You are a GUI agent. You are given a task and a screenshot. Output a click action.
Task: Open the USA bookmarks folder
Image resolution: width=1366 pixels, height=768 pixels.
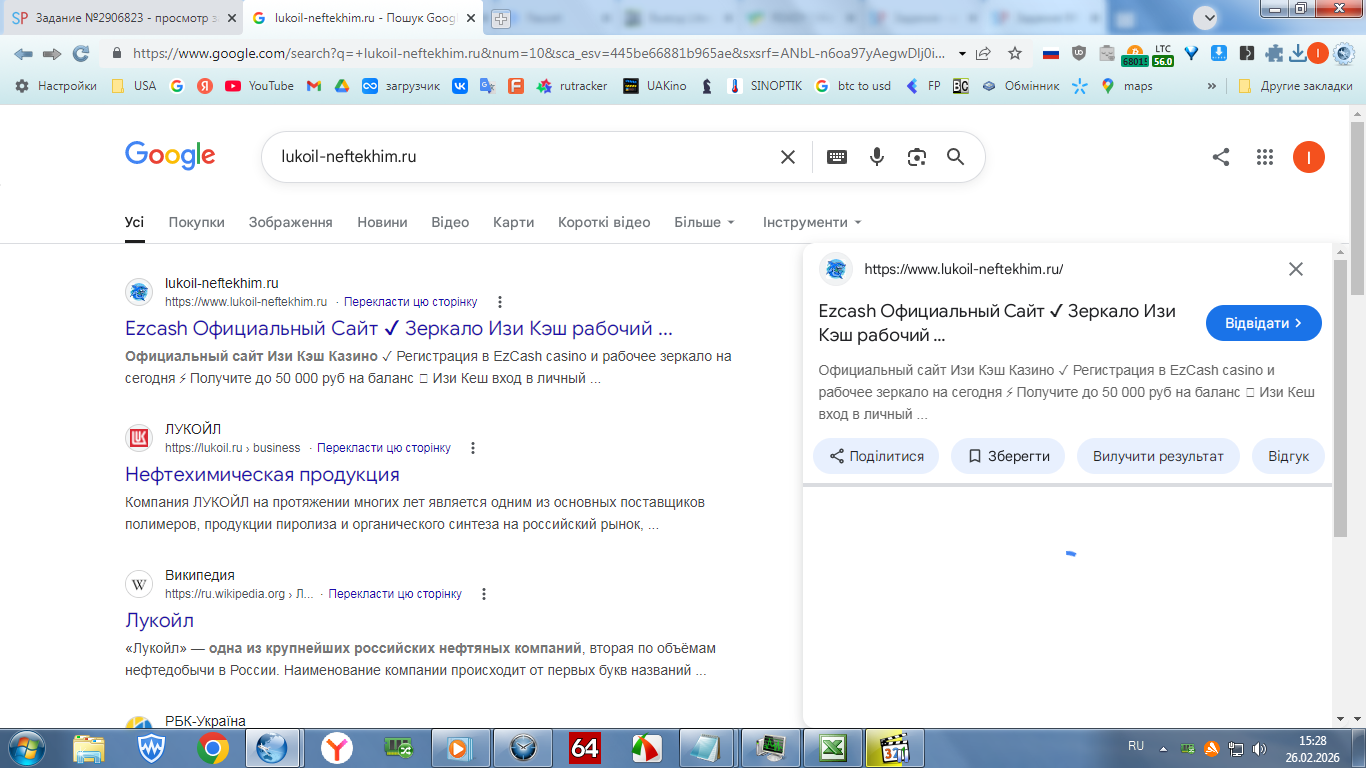(x=134, y=86)
